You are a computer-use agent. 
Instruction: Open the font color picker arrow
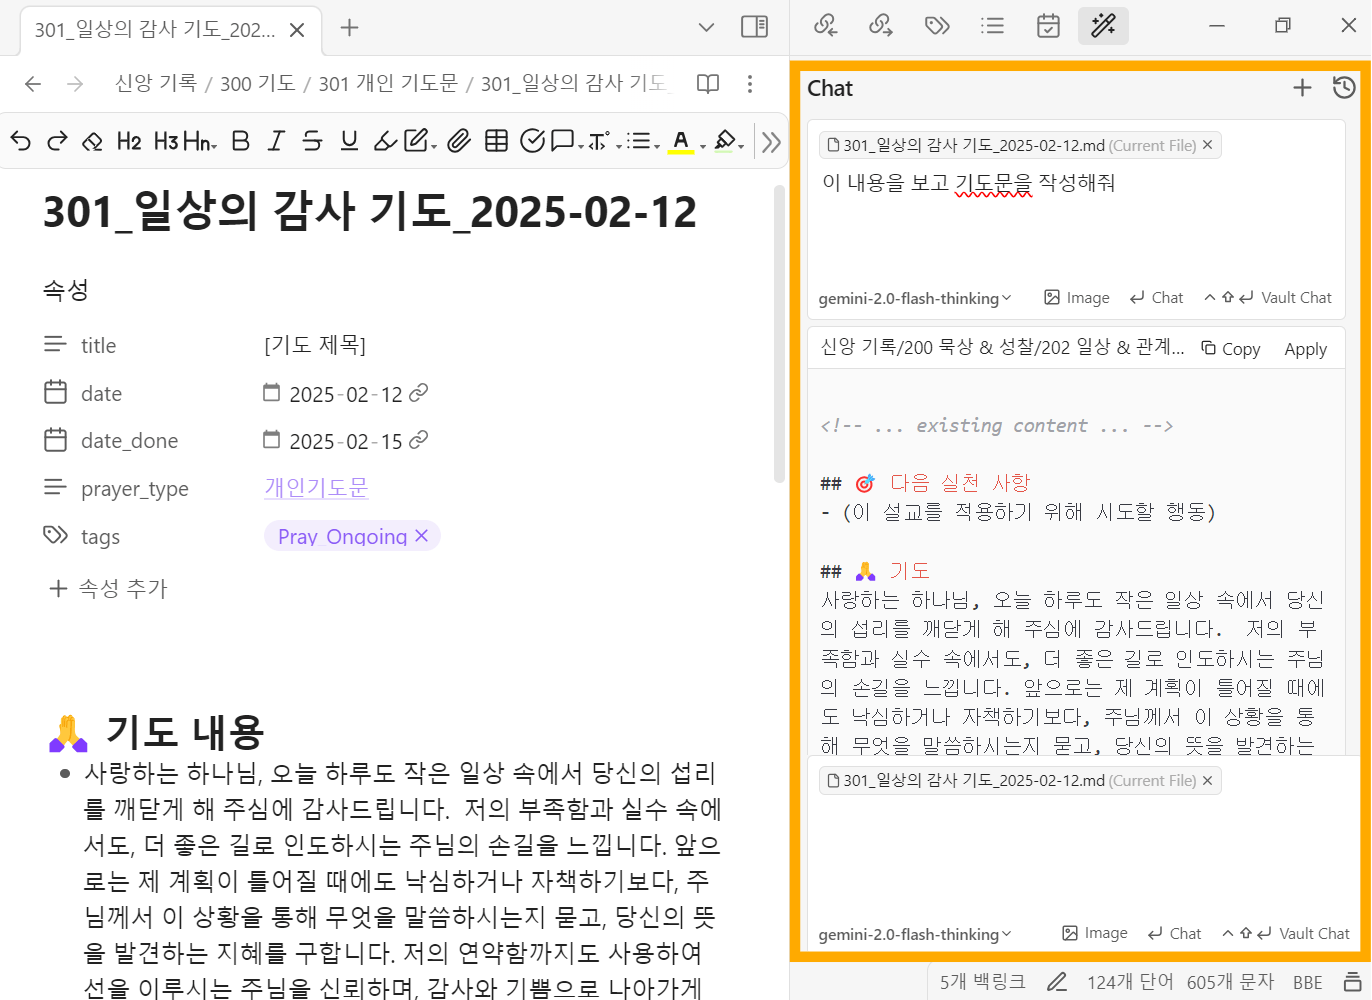click(703, 145)
